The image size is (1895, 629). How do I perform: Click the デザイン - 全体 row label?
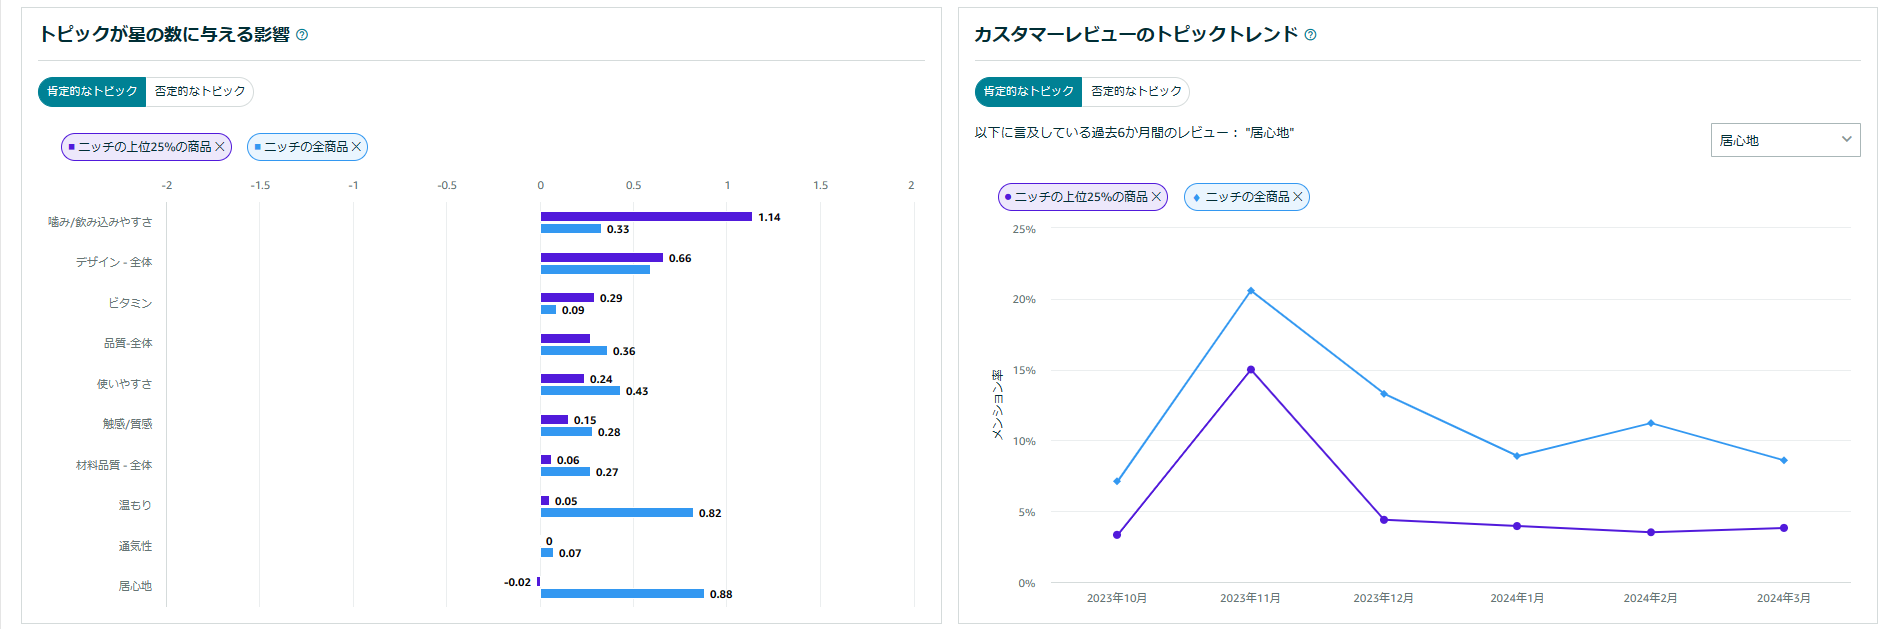pyautogui.click(x=114, y=262)
